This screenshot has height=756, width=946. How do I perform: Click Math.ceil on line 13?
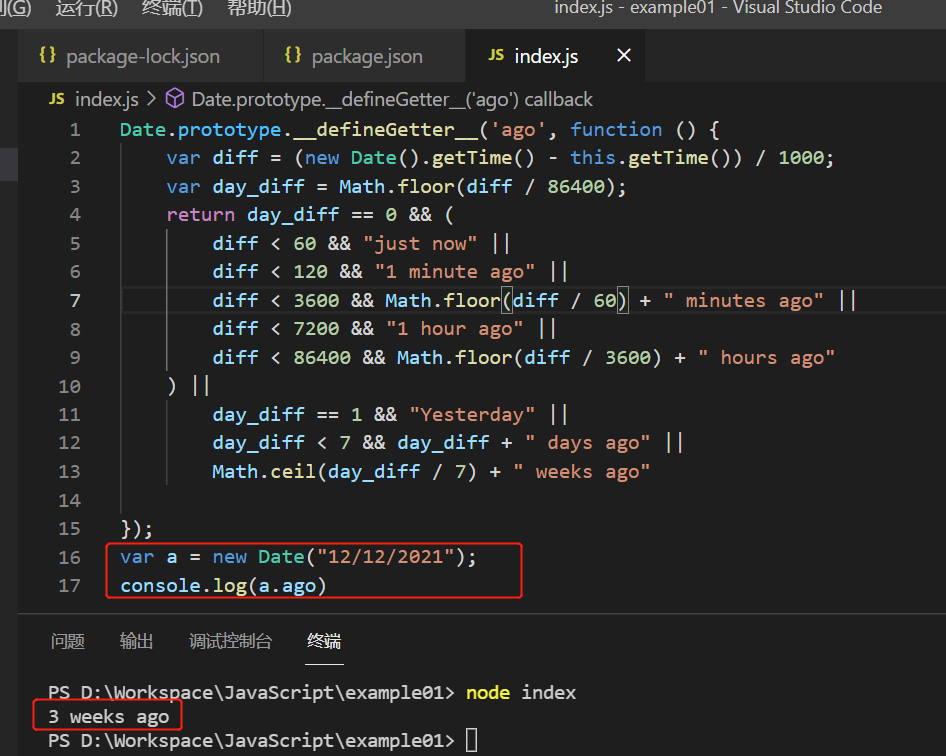point(264,471)
